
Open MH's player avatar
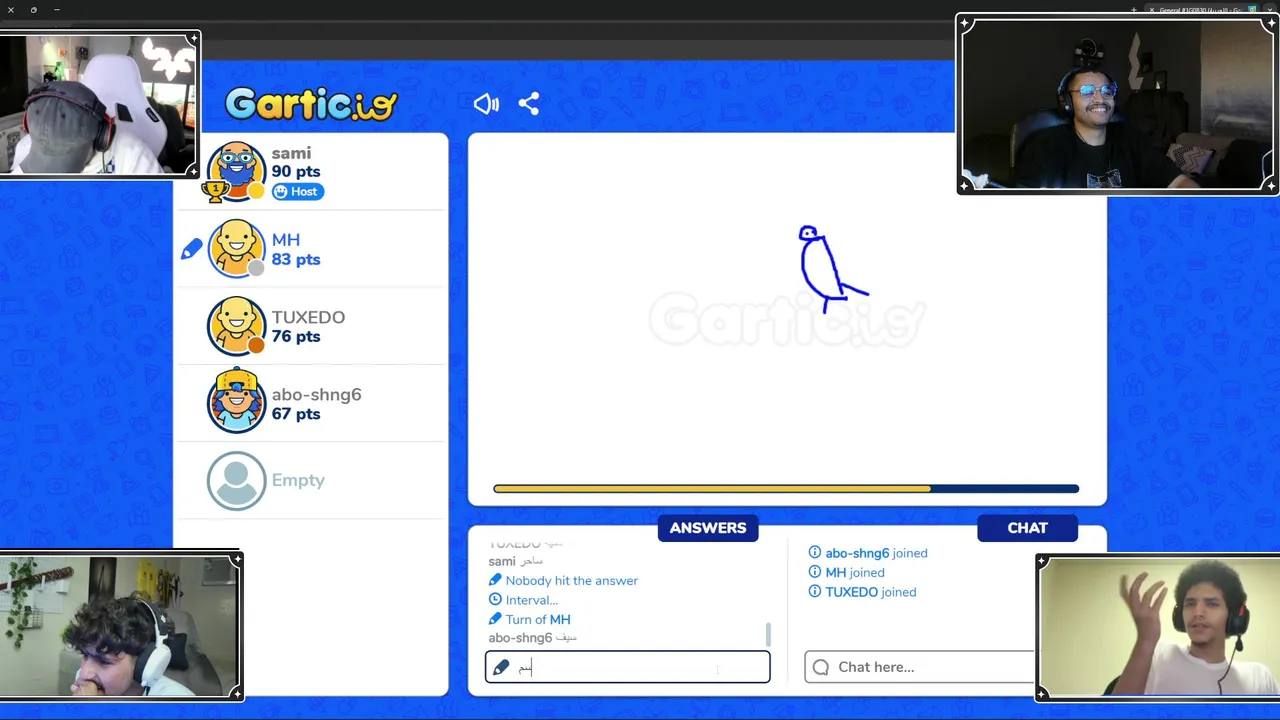[236, 248]
